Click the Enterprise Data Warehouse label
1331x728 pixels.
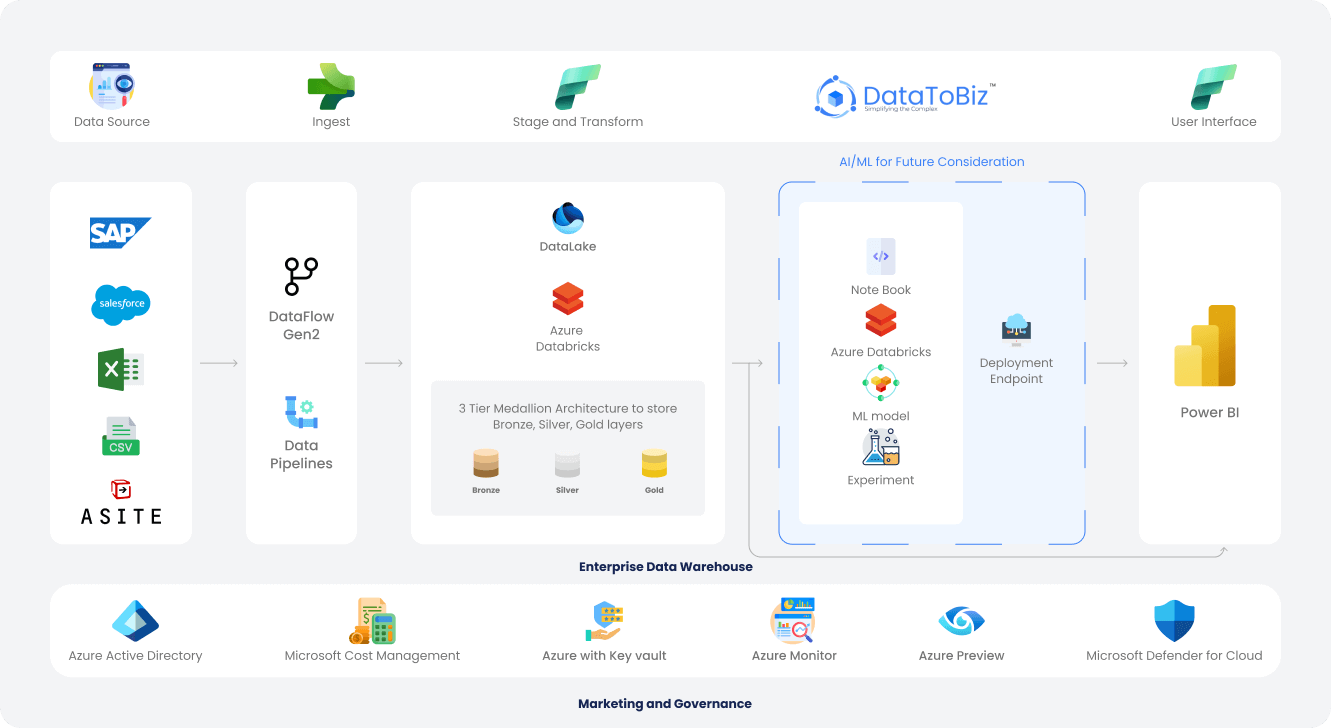pyautogui.click(x=665, y=567)
